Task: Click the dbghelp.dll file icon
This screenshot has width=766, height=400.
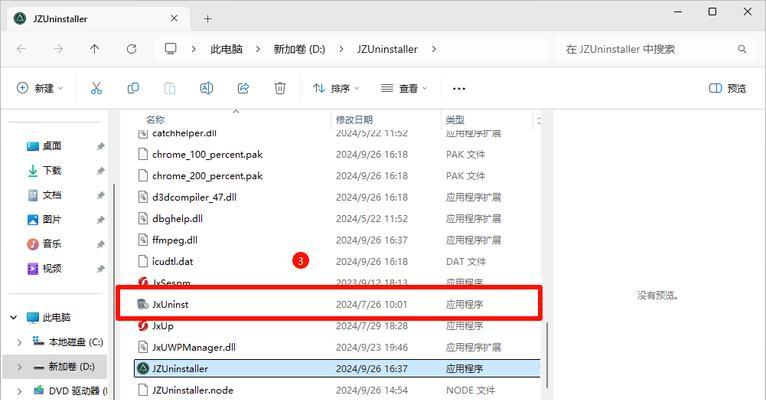Action: pos(143,218)
